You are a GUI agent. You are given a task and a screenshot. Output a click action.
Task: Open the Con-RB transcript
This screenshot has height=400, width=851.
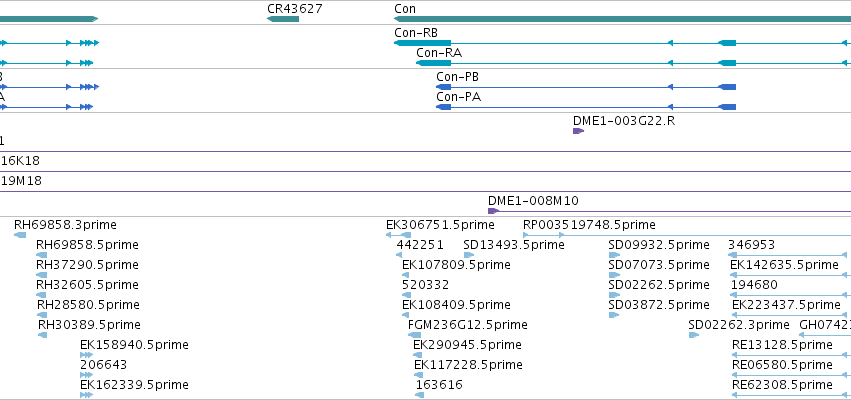(623, 43)
